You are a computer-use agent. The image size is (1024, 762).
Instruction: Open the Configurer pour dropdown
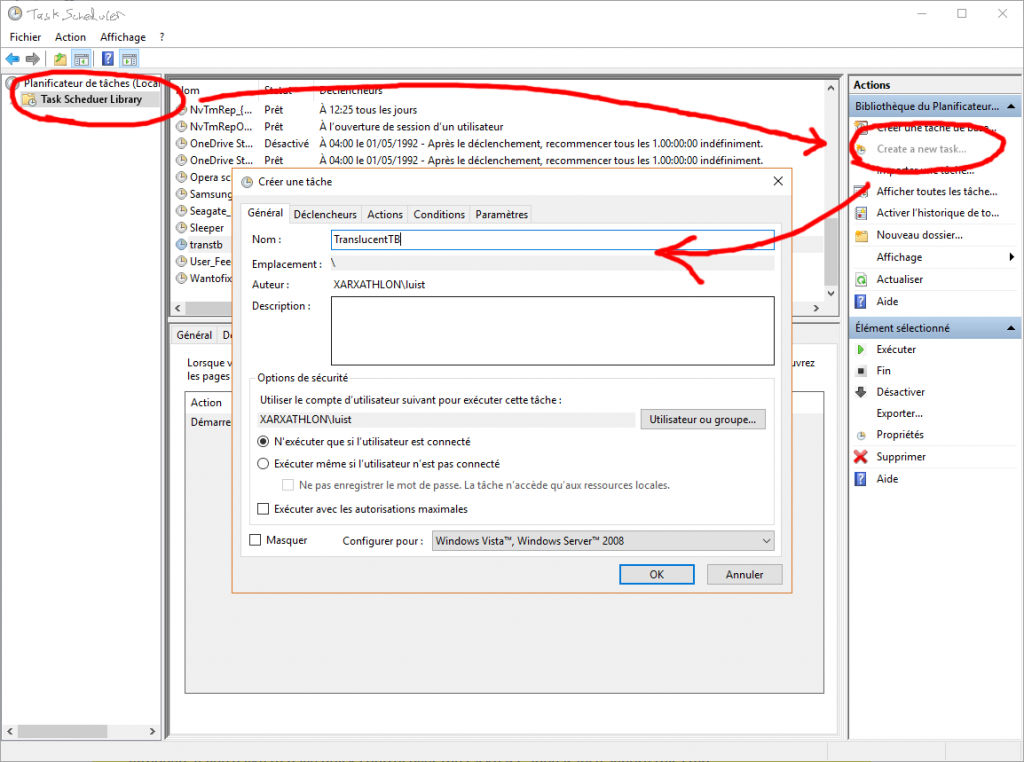click(603, 541)
